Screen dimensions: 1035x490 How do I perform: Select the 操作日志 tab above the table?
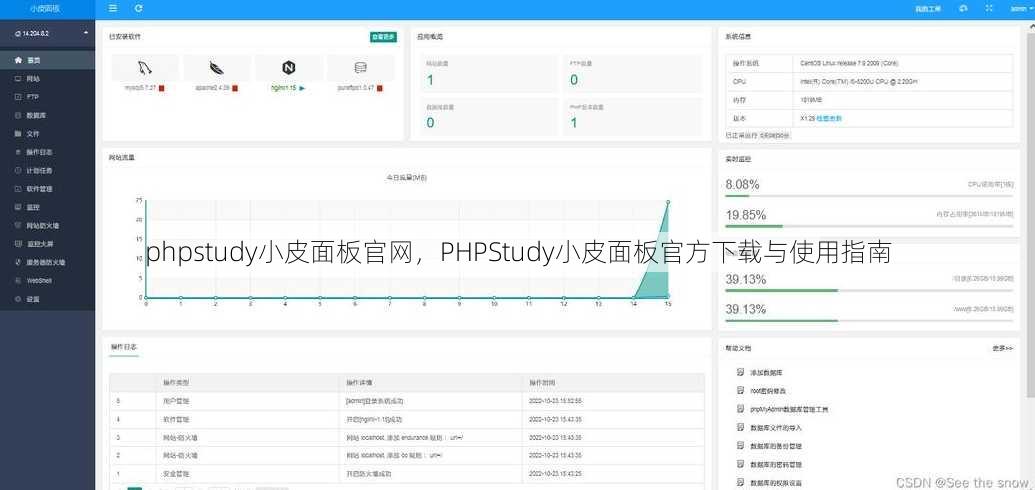[123, 347]
